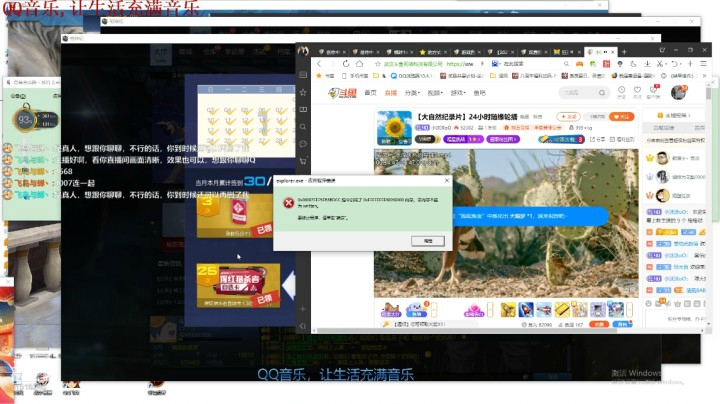Viewport: 720px width, 404px height.
Task: Bookmark the page with the address bar star
Action: click(x=378, y=64)
